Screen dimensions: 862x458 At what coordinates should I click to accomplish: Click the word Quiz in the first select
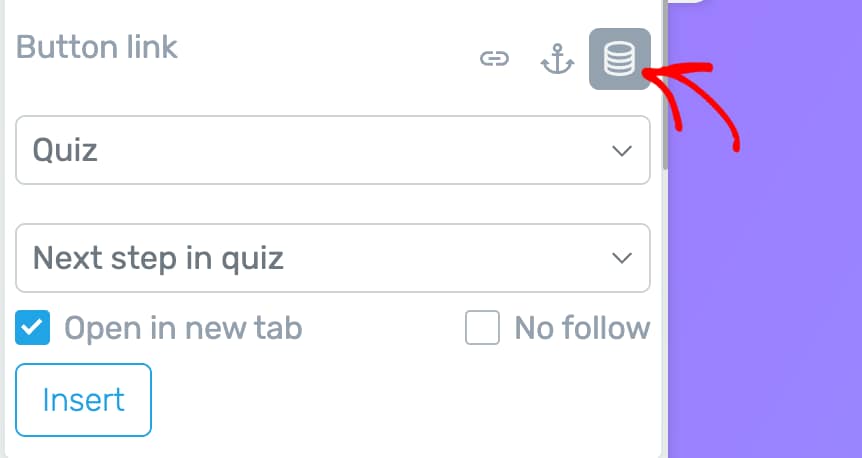[x=66, y=151]
